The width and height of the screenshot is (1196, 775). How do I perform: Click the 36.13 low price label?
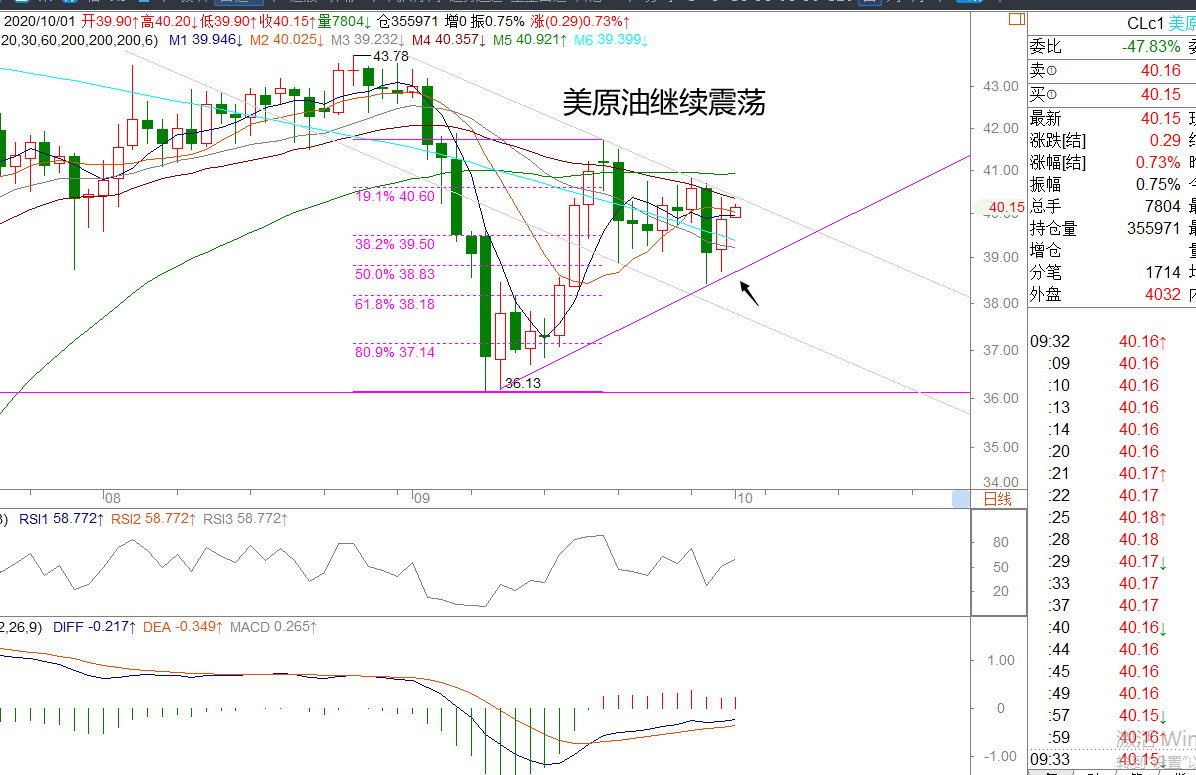pos(522,383)
